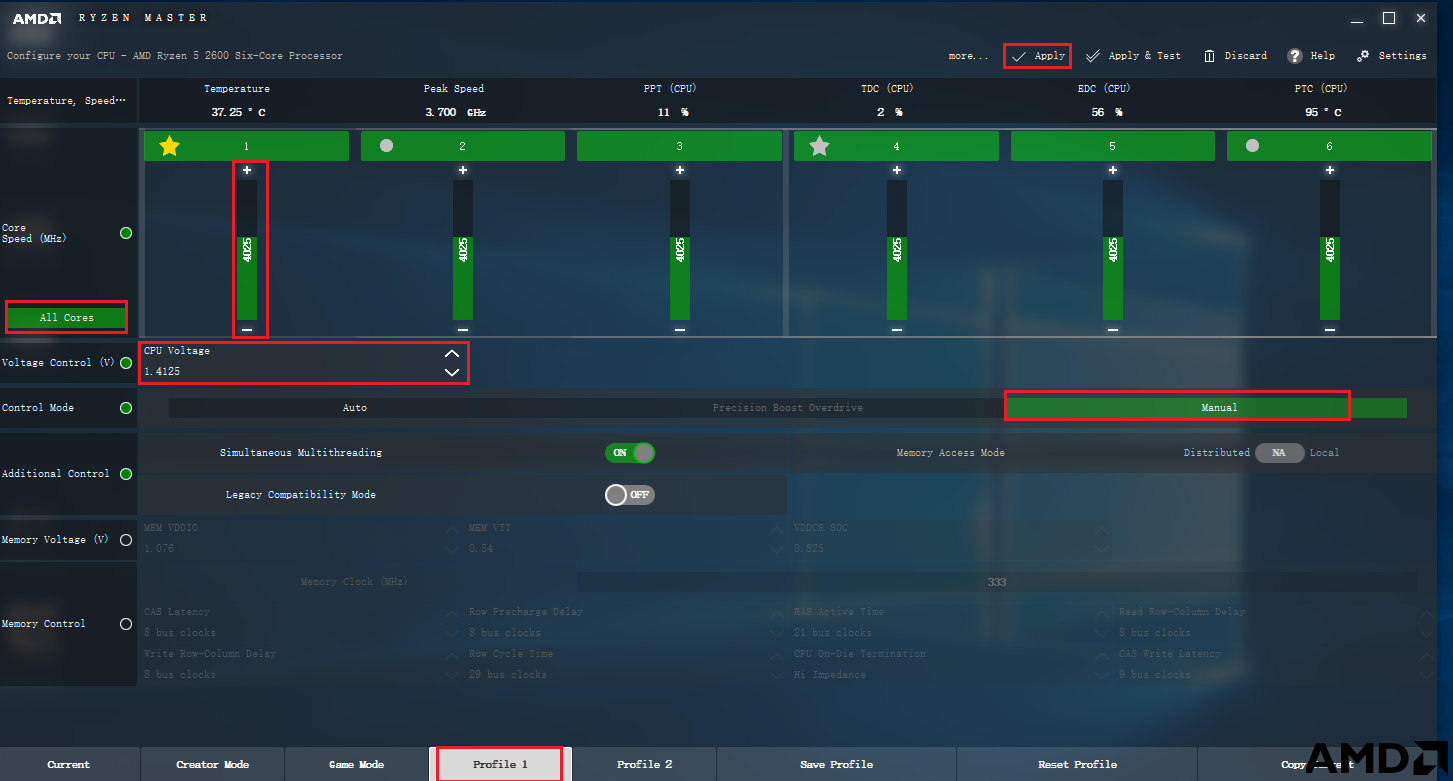Increase core 3 speed with plus icon

point(680,170)
